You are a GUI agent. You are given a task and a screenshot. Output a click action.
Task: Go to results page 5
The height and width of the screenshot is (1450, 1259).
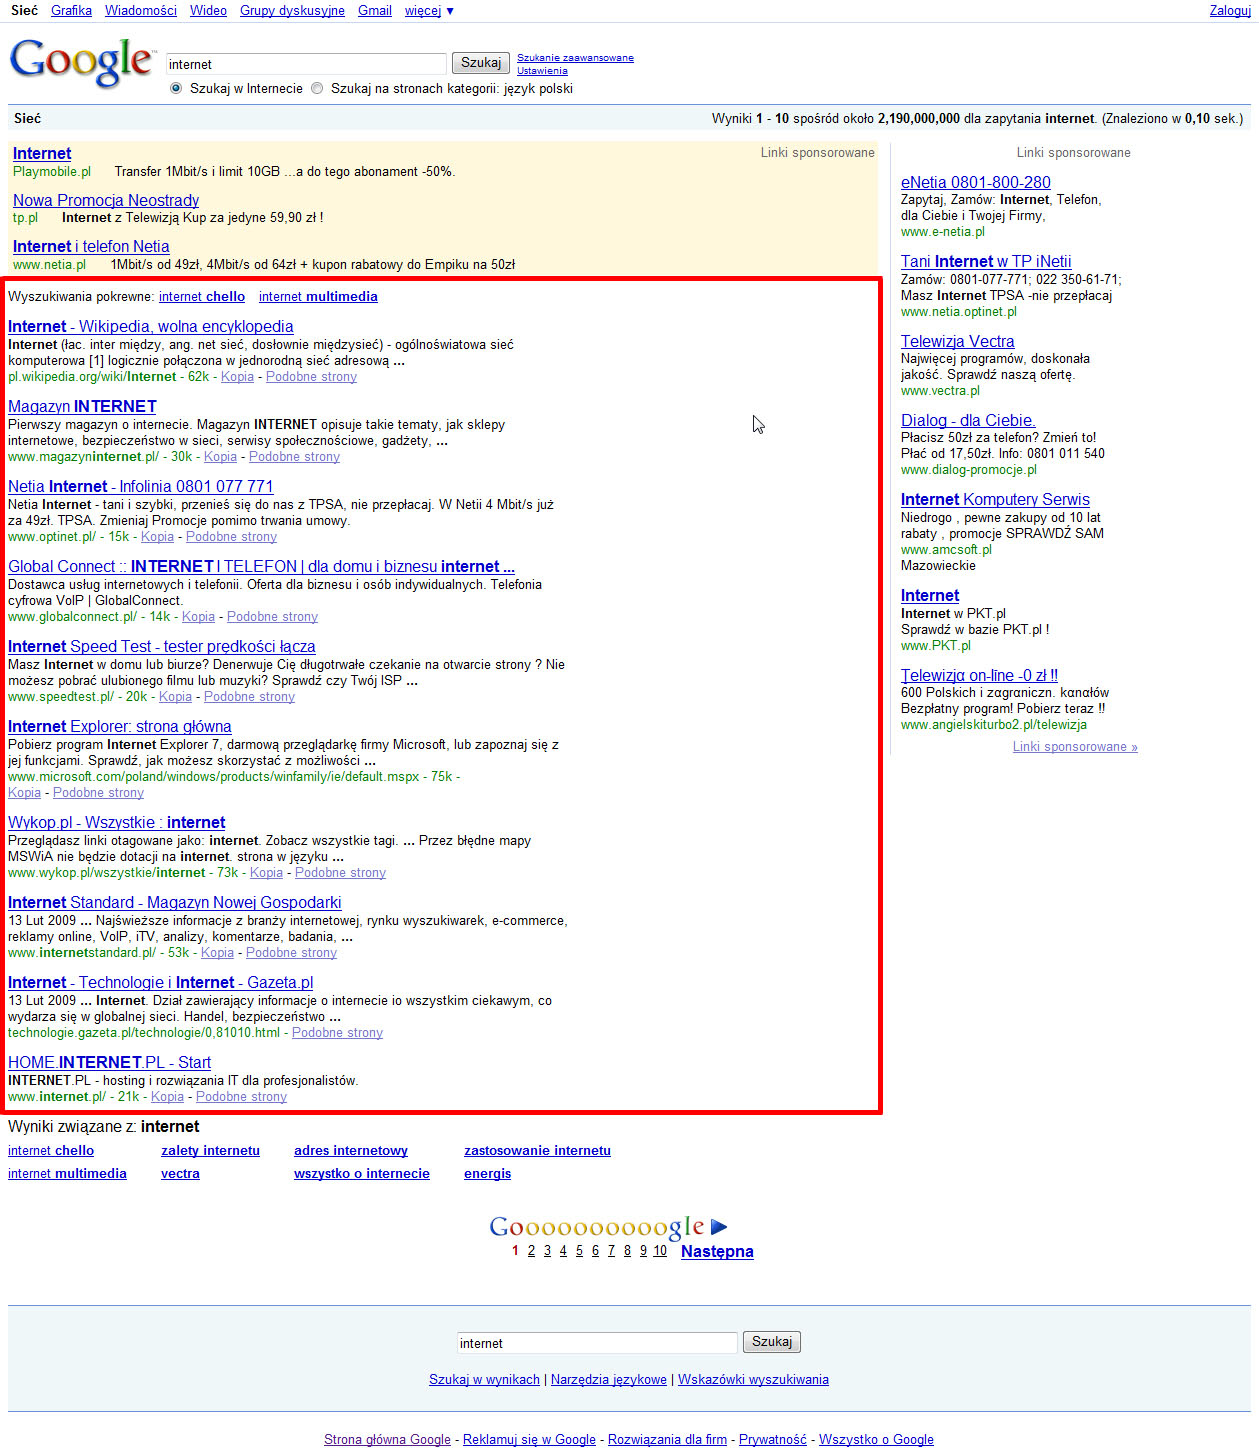tap(579, 1251)
